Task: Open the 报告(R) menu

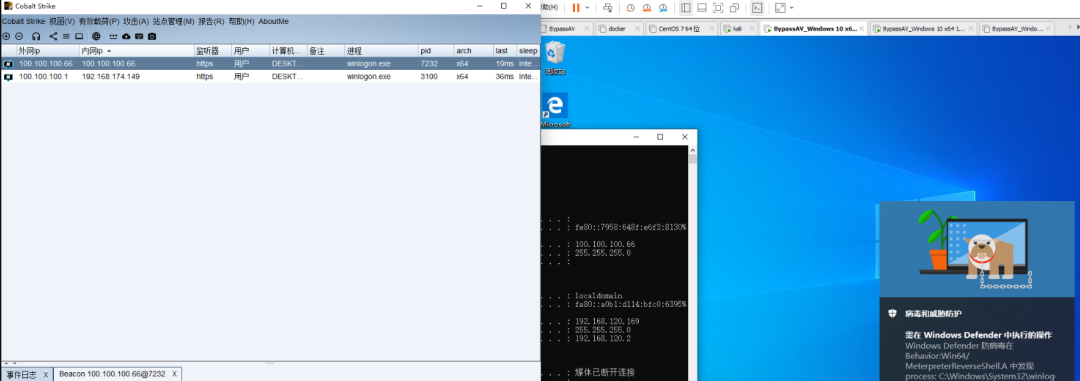Action: [x=211, y=21]
